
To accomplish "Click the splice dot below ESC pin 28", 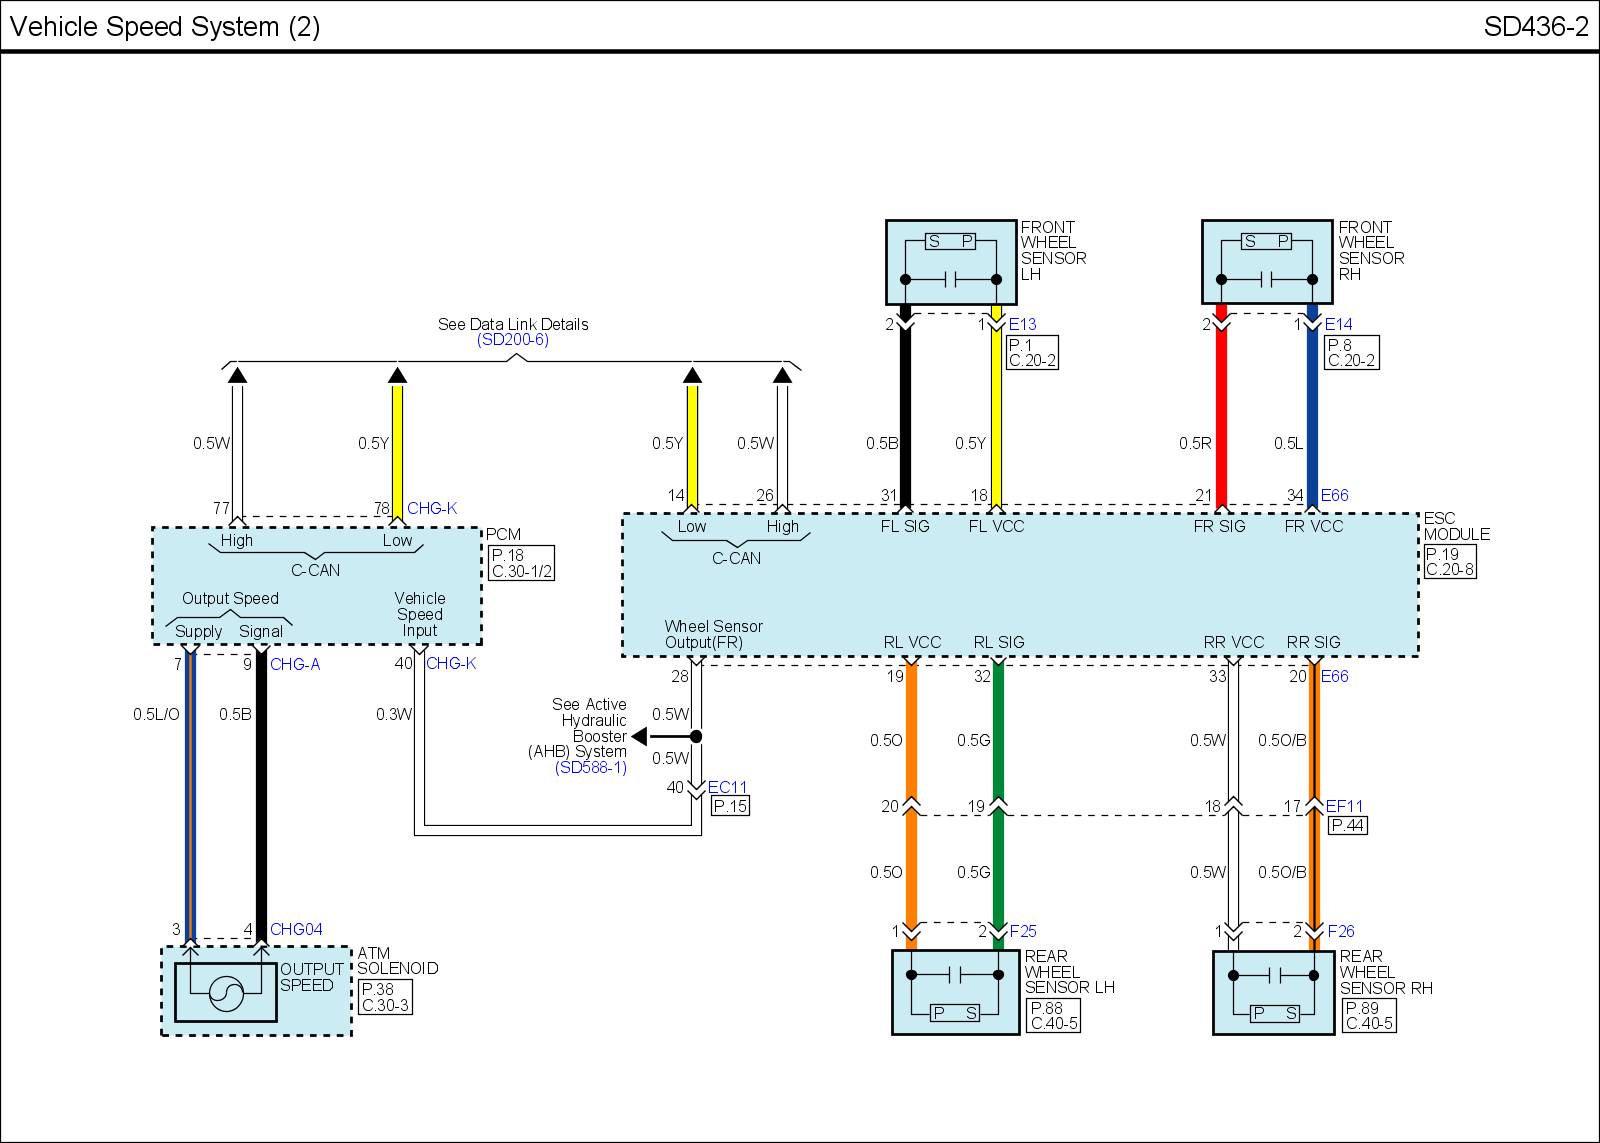I will tap(696, 737).
